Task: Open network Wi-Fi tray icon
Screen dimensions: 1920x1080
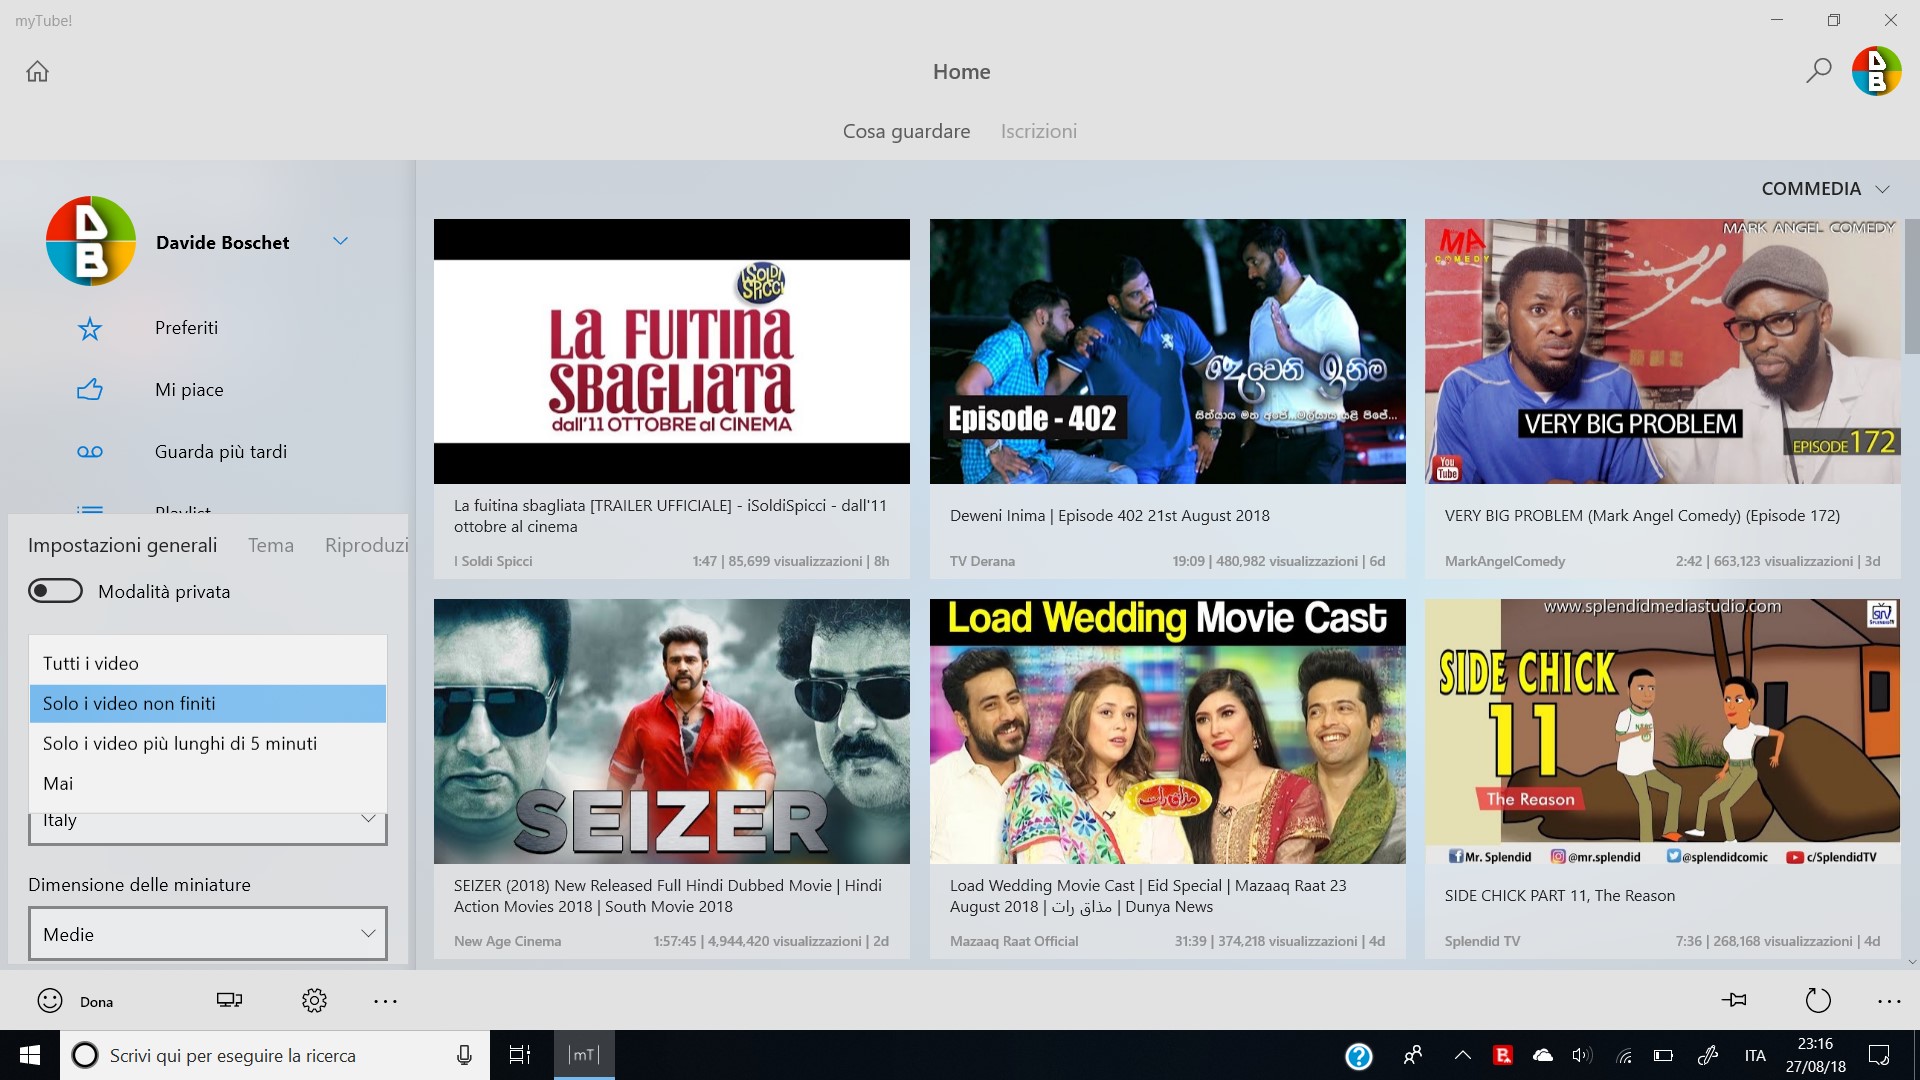Action: click(1624, 1055)
